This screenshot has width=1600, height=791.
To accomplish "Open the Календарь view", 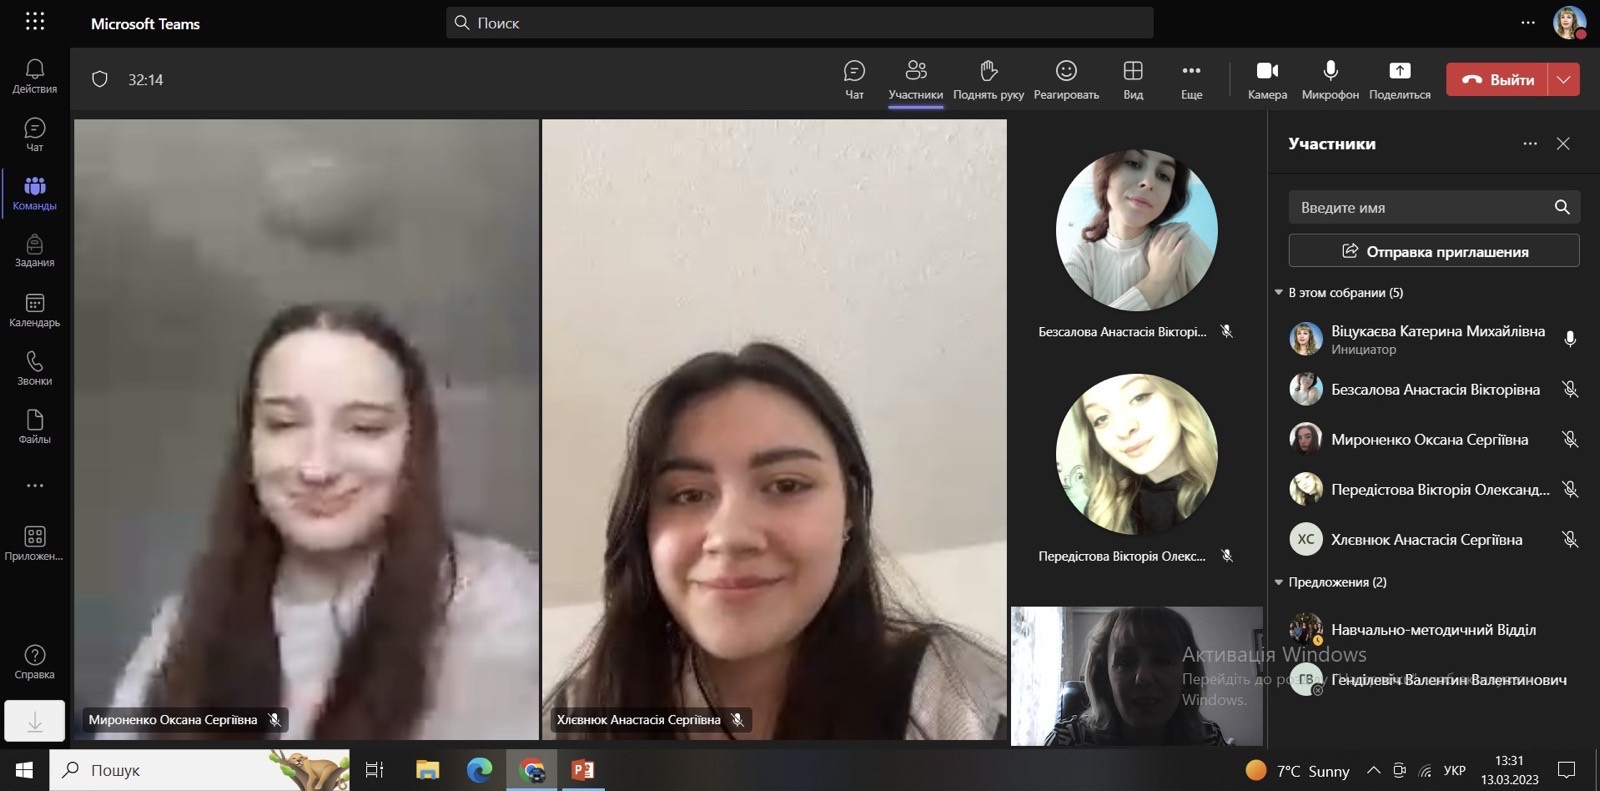I will (35, 310).
